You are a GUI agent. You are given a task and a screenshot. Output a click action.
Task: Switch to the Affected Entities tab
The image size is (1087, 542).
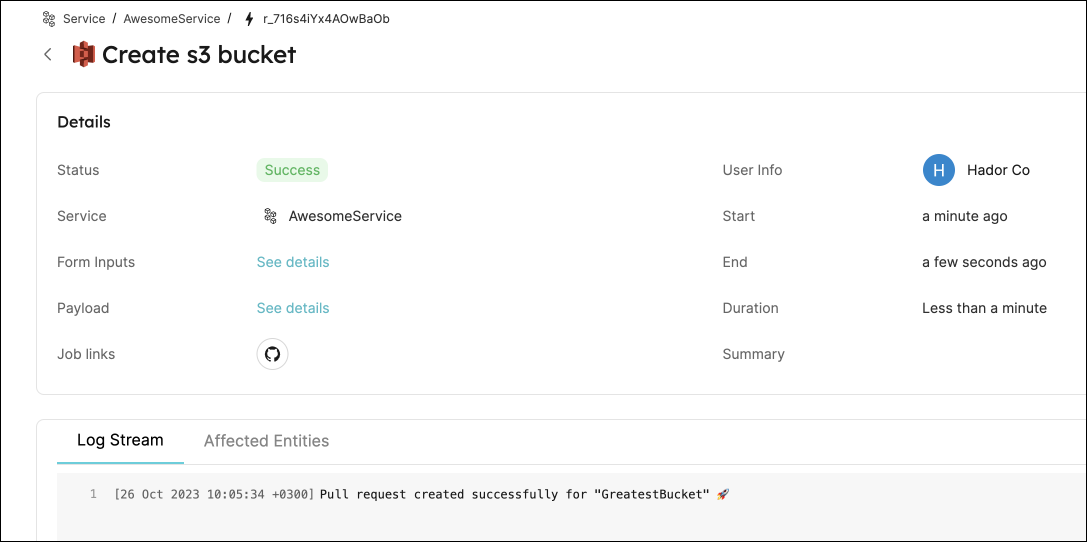pos(266,441)
